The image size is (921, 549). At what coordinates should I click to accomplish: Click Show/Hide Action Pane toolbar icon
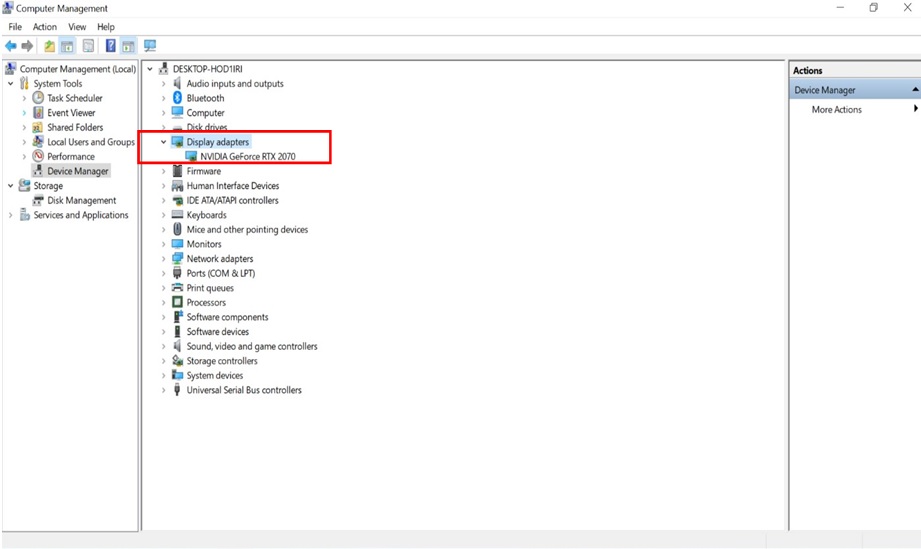129,46
